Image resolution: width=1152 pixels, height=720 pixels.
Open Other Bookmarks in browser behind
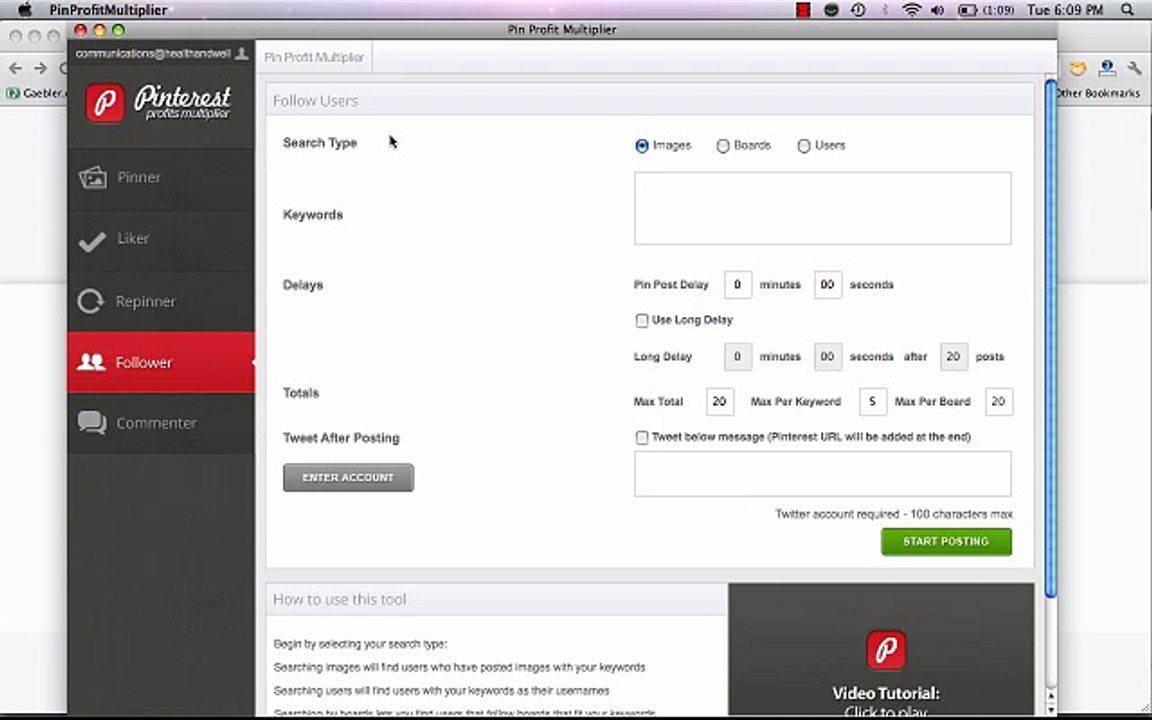pos(1098,93)
